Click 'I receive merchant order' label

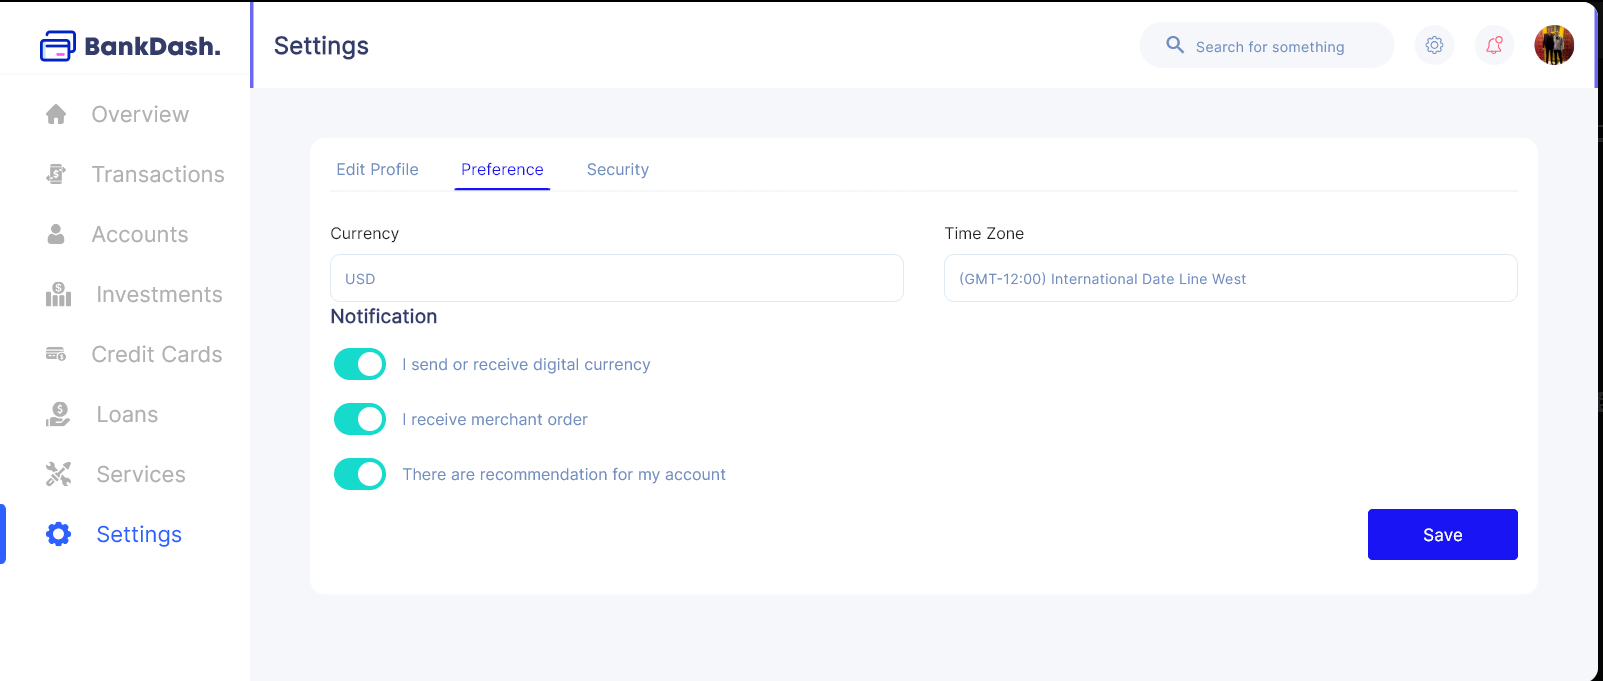tap(495, 419)
